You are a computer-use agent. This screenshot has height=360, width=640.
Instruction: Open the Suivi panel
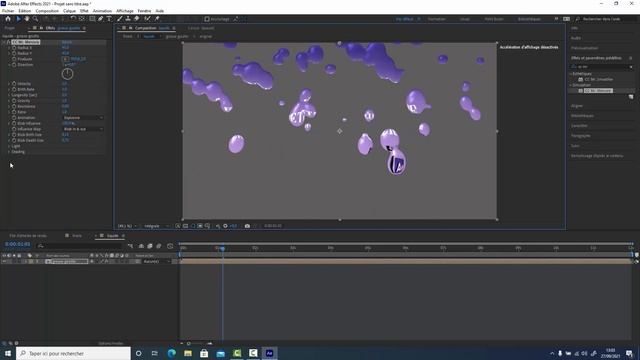point(575,146)
